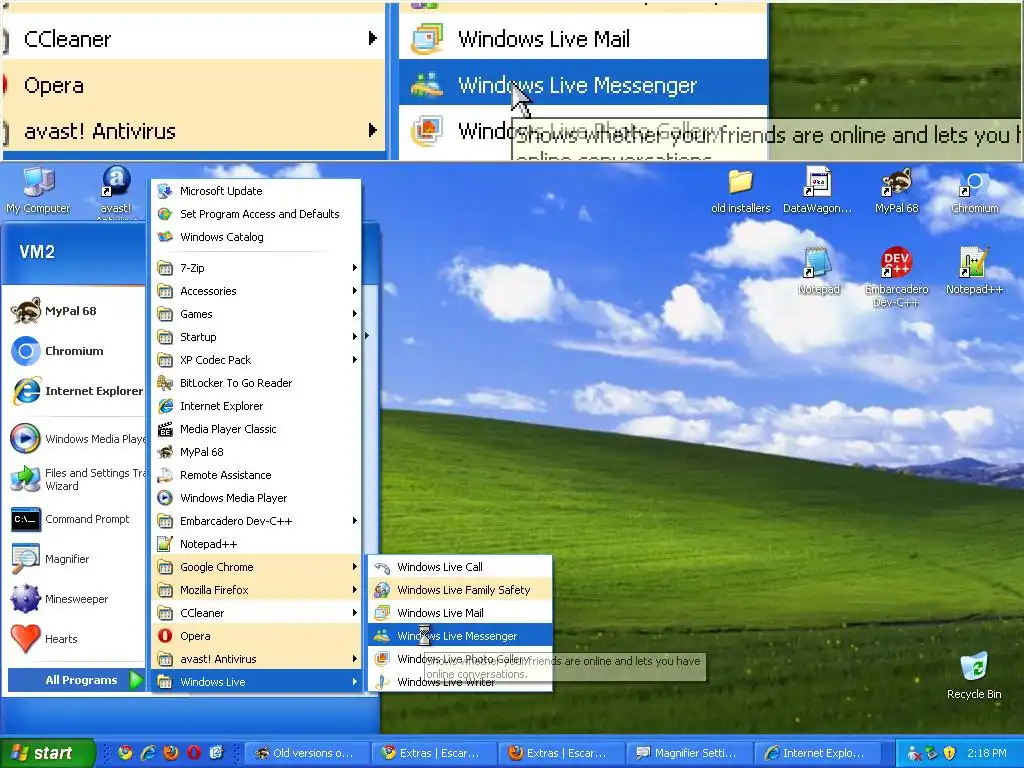
Task: Select Windows Live folder in All Programs
Action: tap(257, 682)
